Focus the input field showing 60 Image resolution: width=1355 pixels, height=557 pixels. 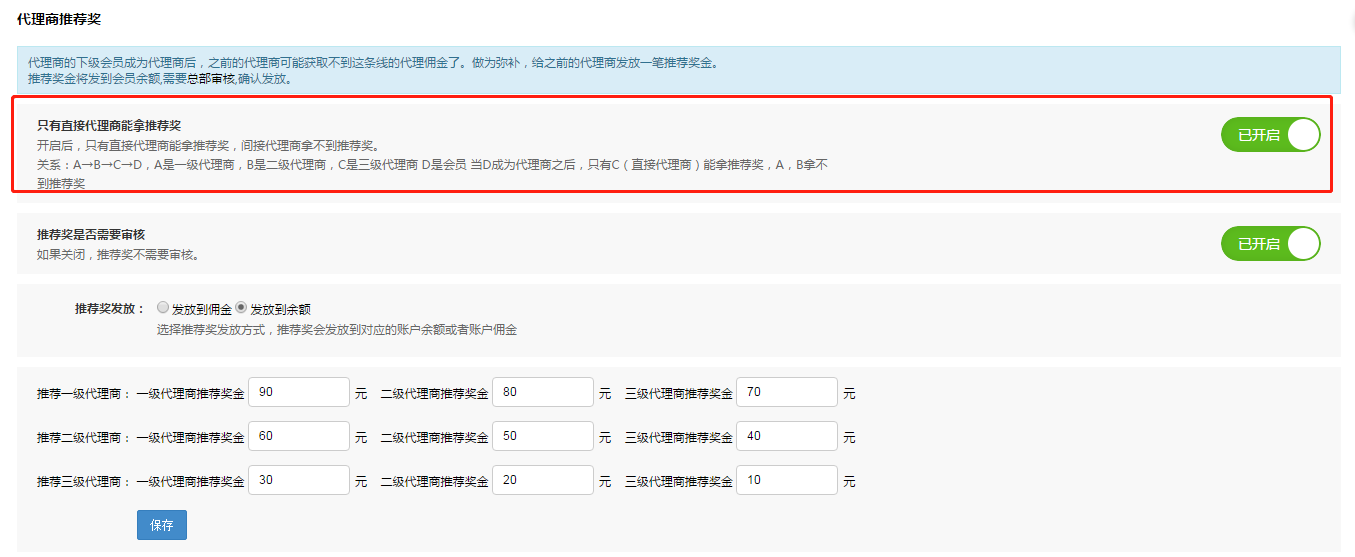(299, 437)
